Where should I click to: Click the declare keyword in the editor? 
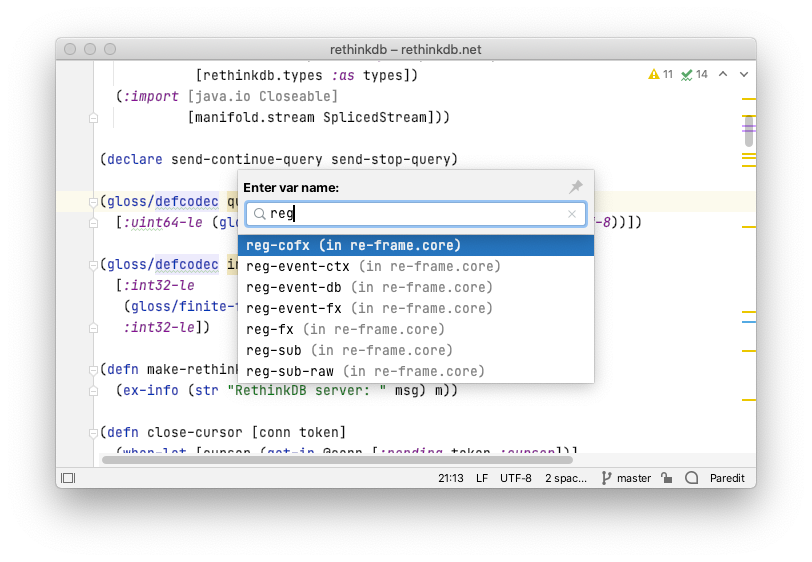pos(135,159)
